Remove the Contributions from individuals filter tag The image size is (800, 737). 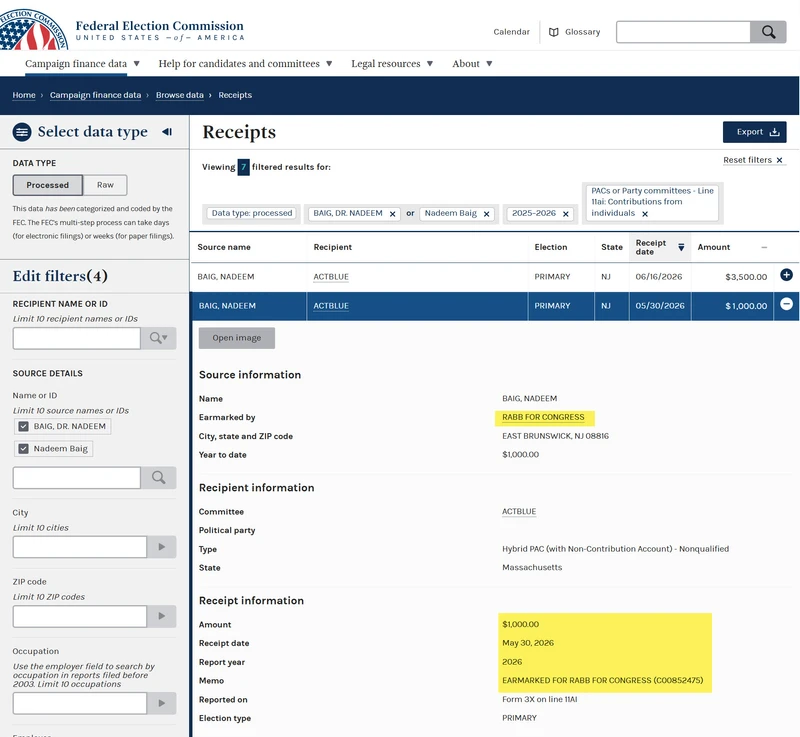click(645, 214)
